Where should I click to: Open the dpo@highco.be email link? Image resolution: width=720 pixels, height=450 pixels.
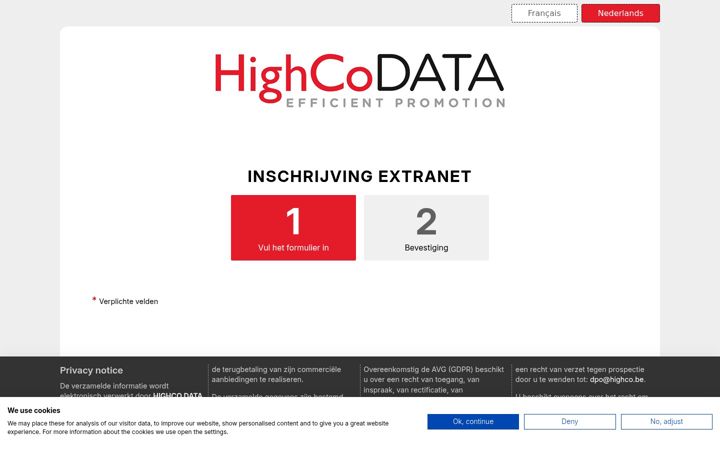point(617,380)
